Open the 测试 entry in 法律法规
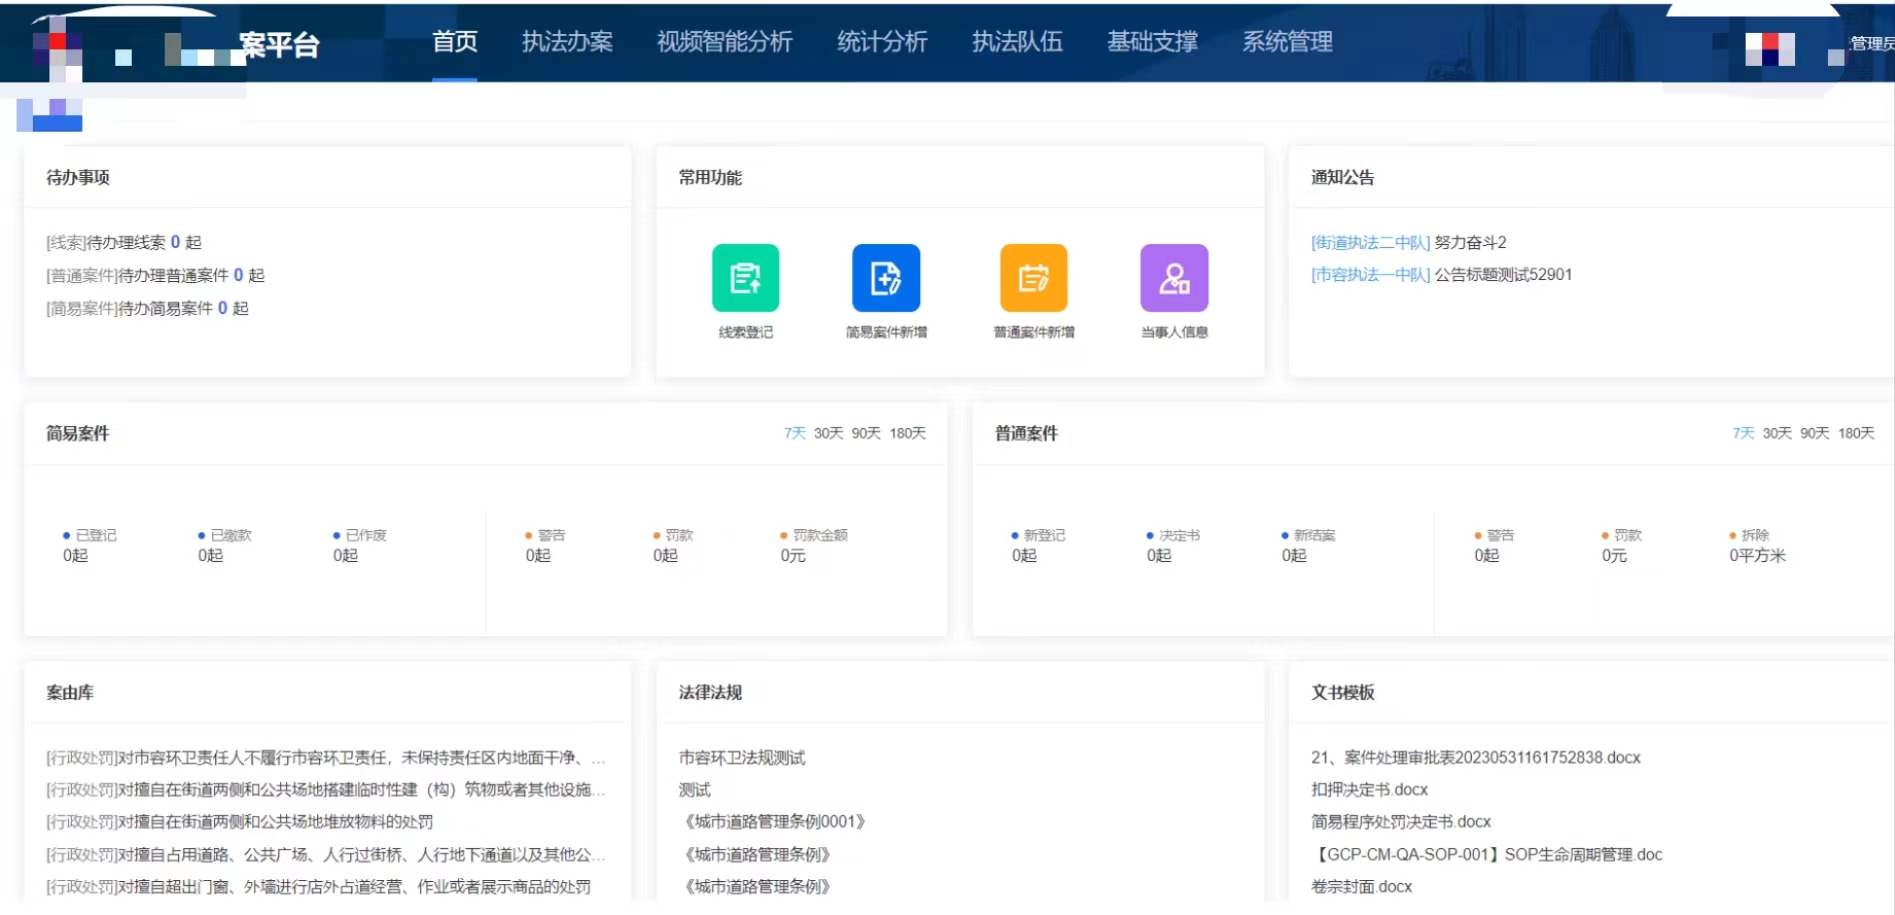The image size is (1895, 915). pos(695,790)
